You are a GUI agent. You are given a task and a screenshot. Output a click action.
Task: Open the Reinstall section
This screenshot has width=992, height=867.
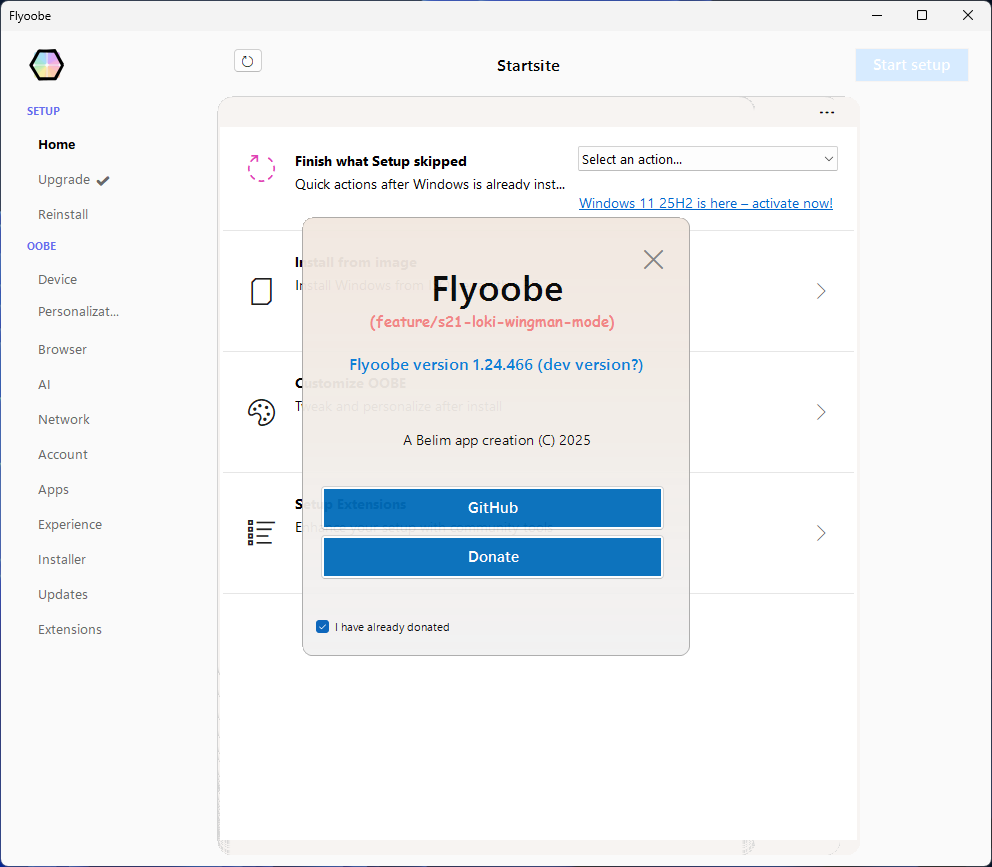pos(63,215)
